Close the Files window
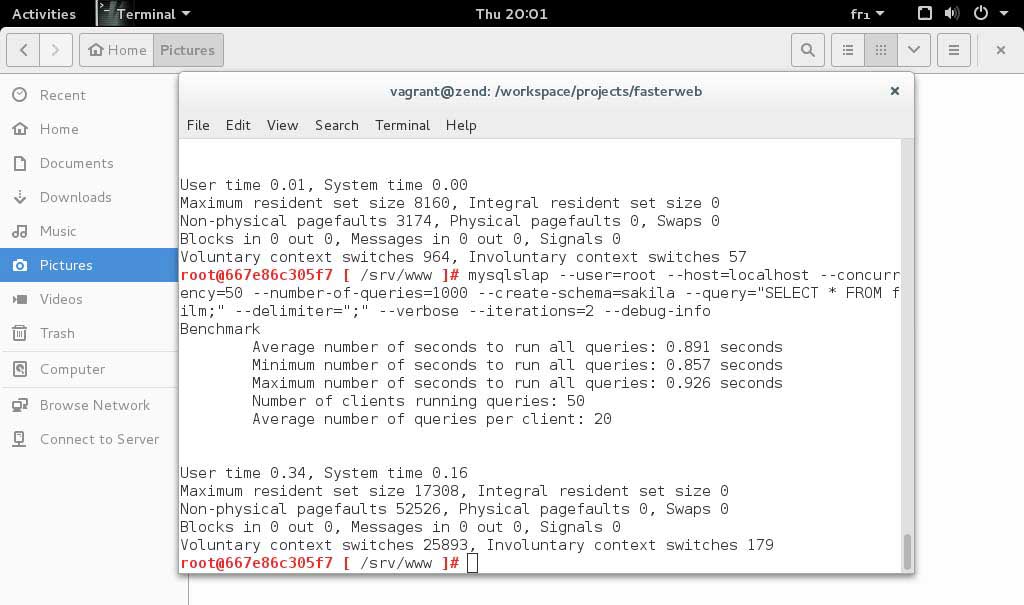Screen dimensions: 1024x605 point(1000,50)
